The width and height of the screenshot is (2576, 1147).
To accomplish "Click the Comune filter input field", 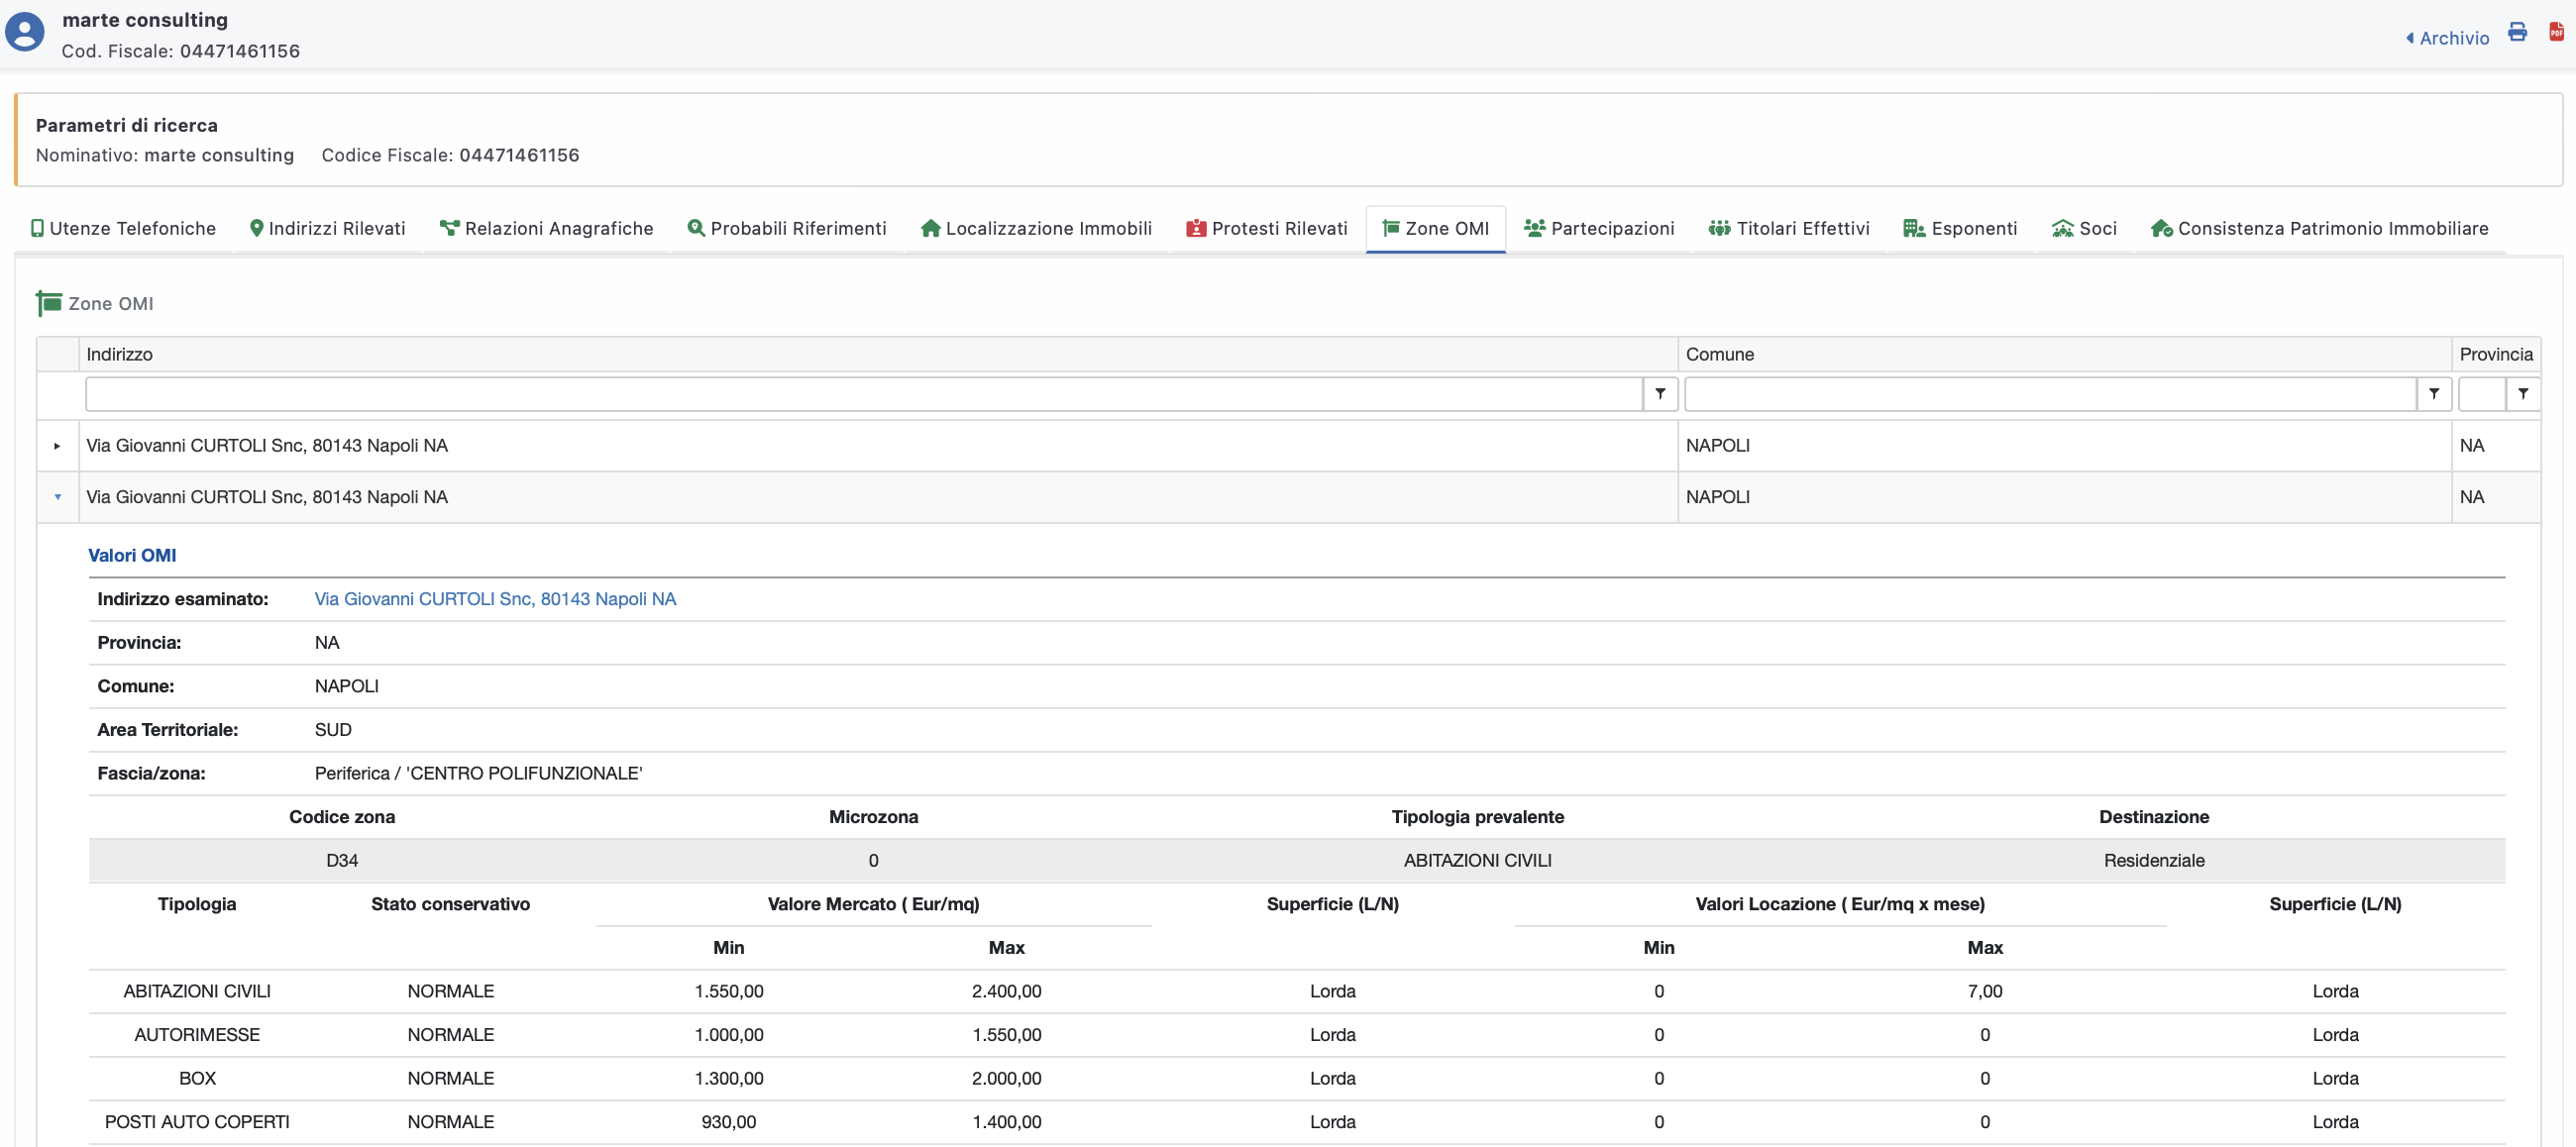I will pos(2050,394).
